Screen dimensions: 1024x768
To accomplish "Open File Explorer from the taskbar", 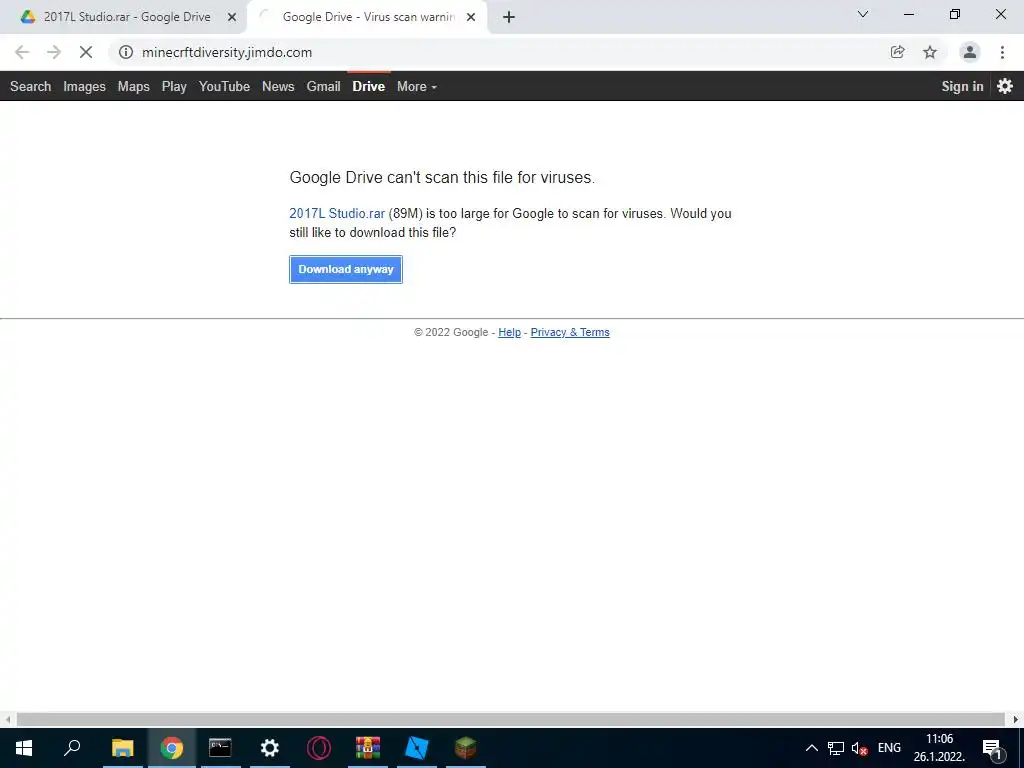I will click(122, 748).
